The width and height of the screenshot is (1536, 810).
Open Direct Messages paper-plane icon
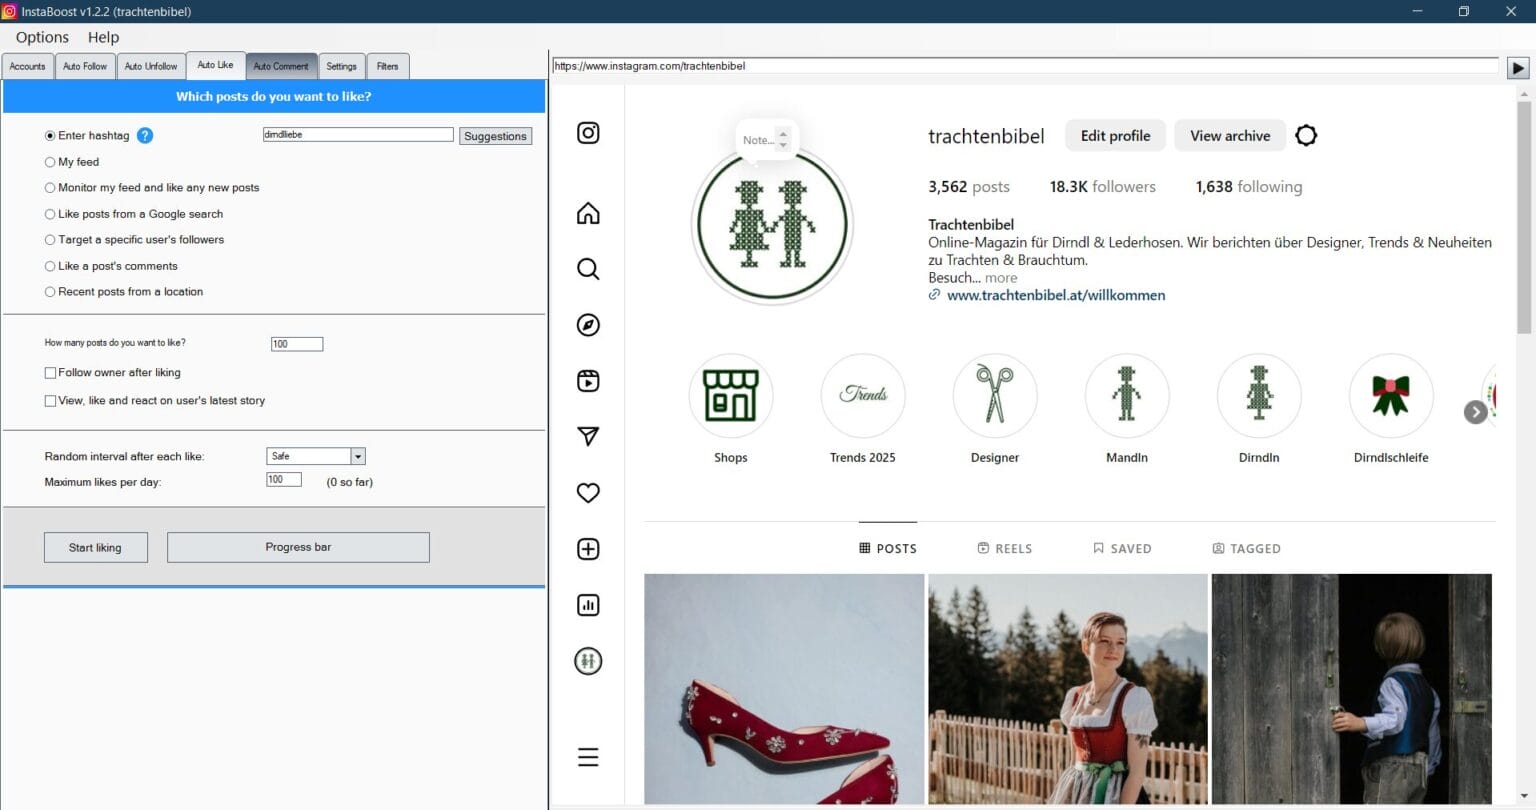tap(588, 437)
